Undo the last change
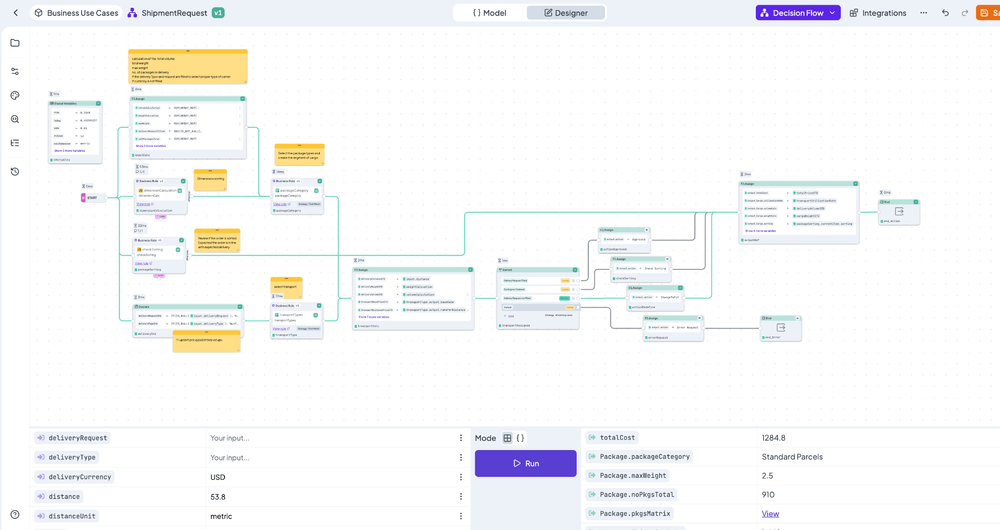1000x530 pixels. click(x=945, y=13)
